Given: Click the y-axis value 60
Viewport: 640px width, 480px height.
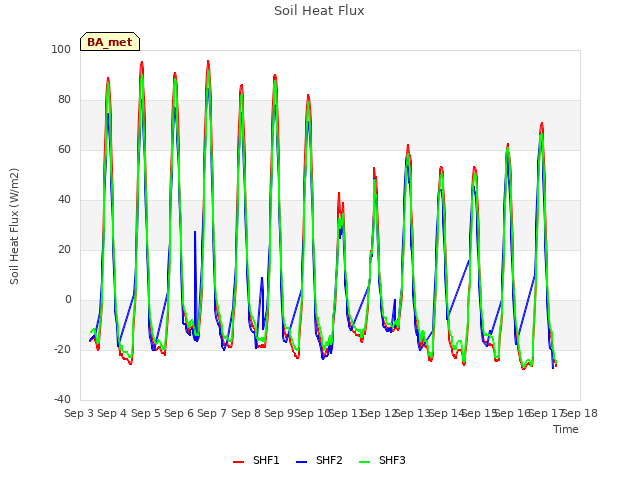Looking at the screenshot, I should 64,150.
